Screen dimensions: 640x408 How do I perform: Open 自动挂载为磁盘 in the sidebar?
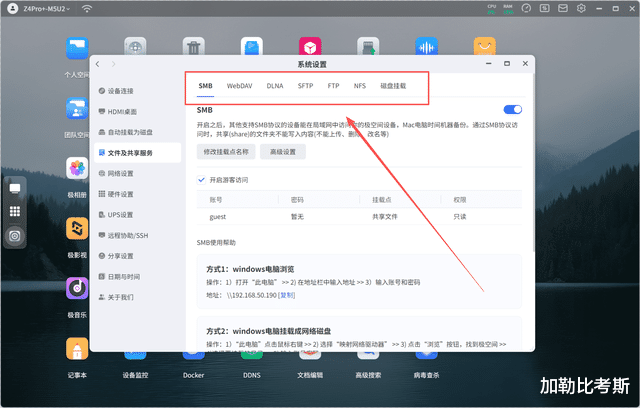[138, 132]
